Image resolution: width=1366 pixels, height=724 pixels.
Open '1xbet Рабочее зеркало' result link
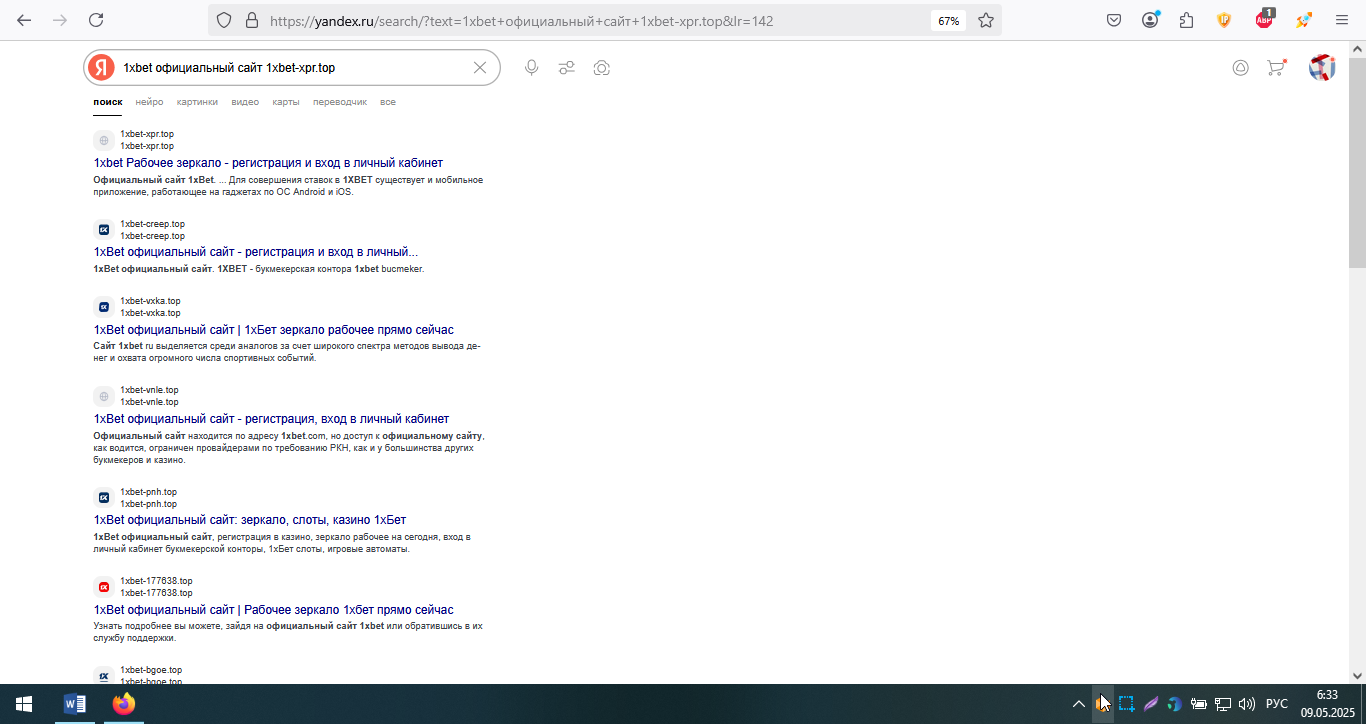(x=268, y=163)
